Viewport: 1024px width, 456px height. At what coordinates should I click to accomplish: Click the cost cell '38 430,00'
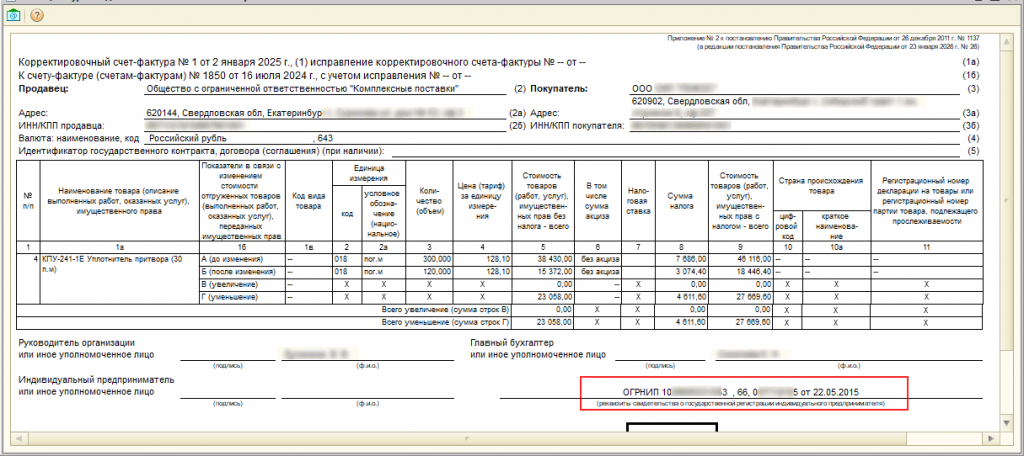coord(544,259)
